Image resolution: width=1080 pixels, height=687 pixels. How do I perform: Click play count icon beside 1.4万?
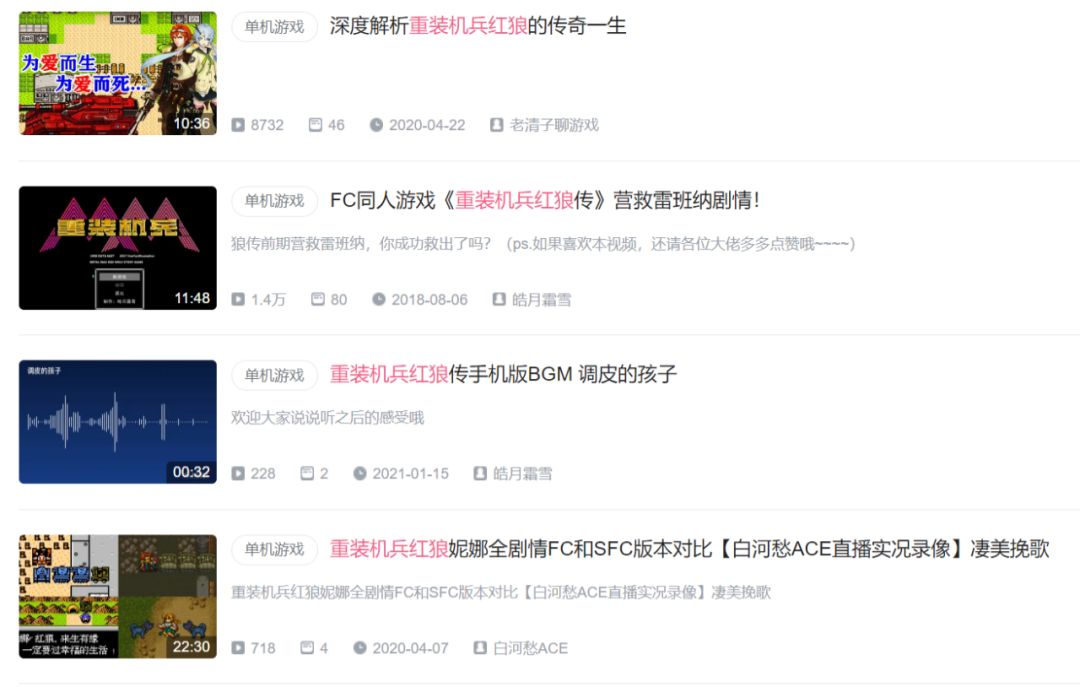click(238, 299)
